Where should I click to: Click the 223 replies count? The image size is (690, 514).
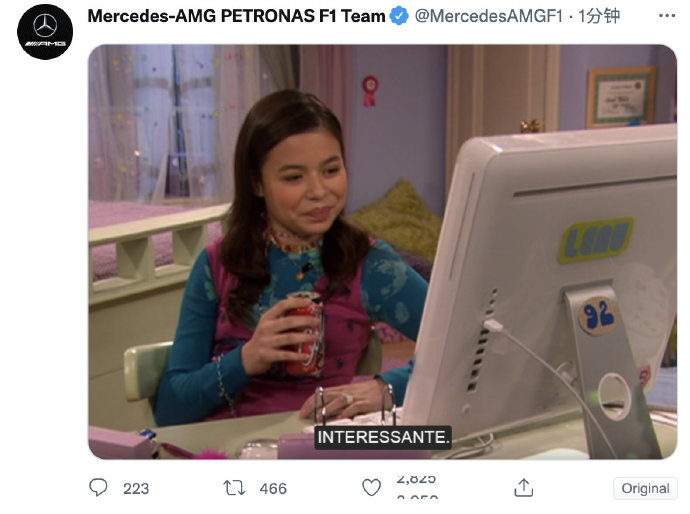tap(136, 488)
